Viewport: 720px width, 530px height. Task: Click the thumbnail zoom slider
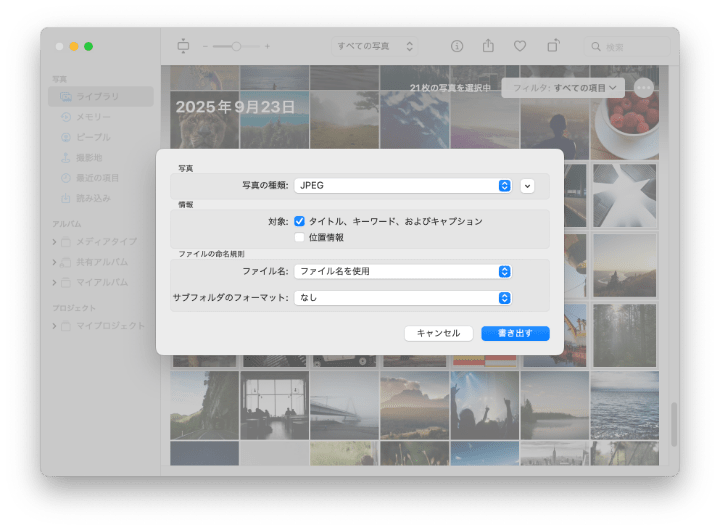236,46
